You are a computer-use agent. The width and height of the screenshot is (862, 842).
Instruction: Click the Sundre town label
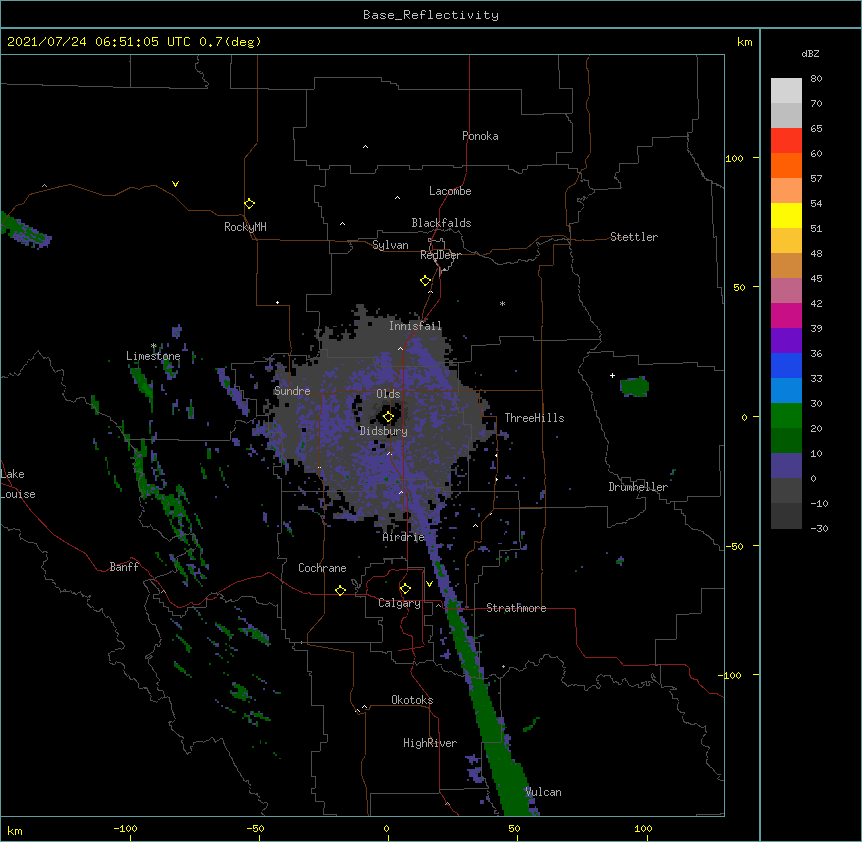(x=292, y=391)
